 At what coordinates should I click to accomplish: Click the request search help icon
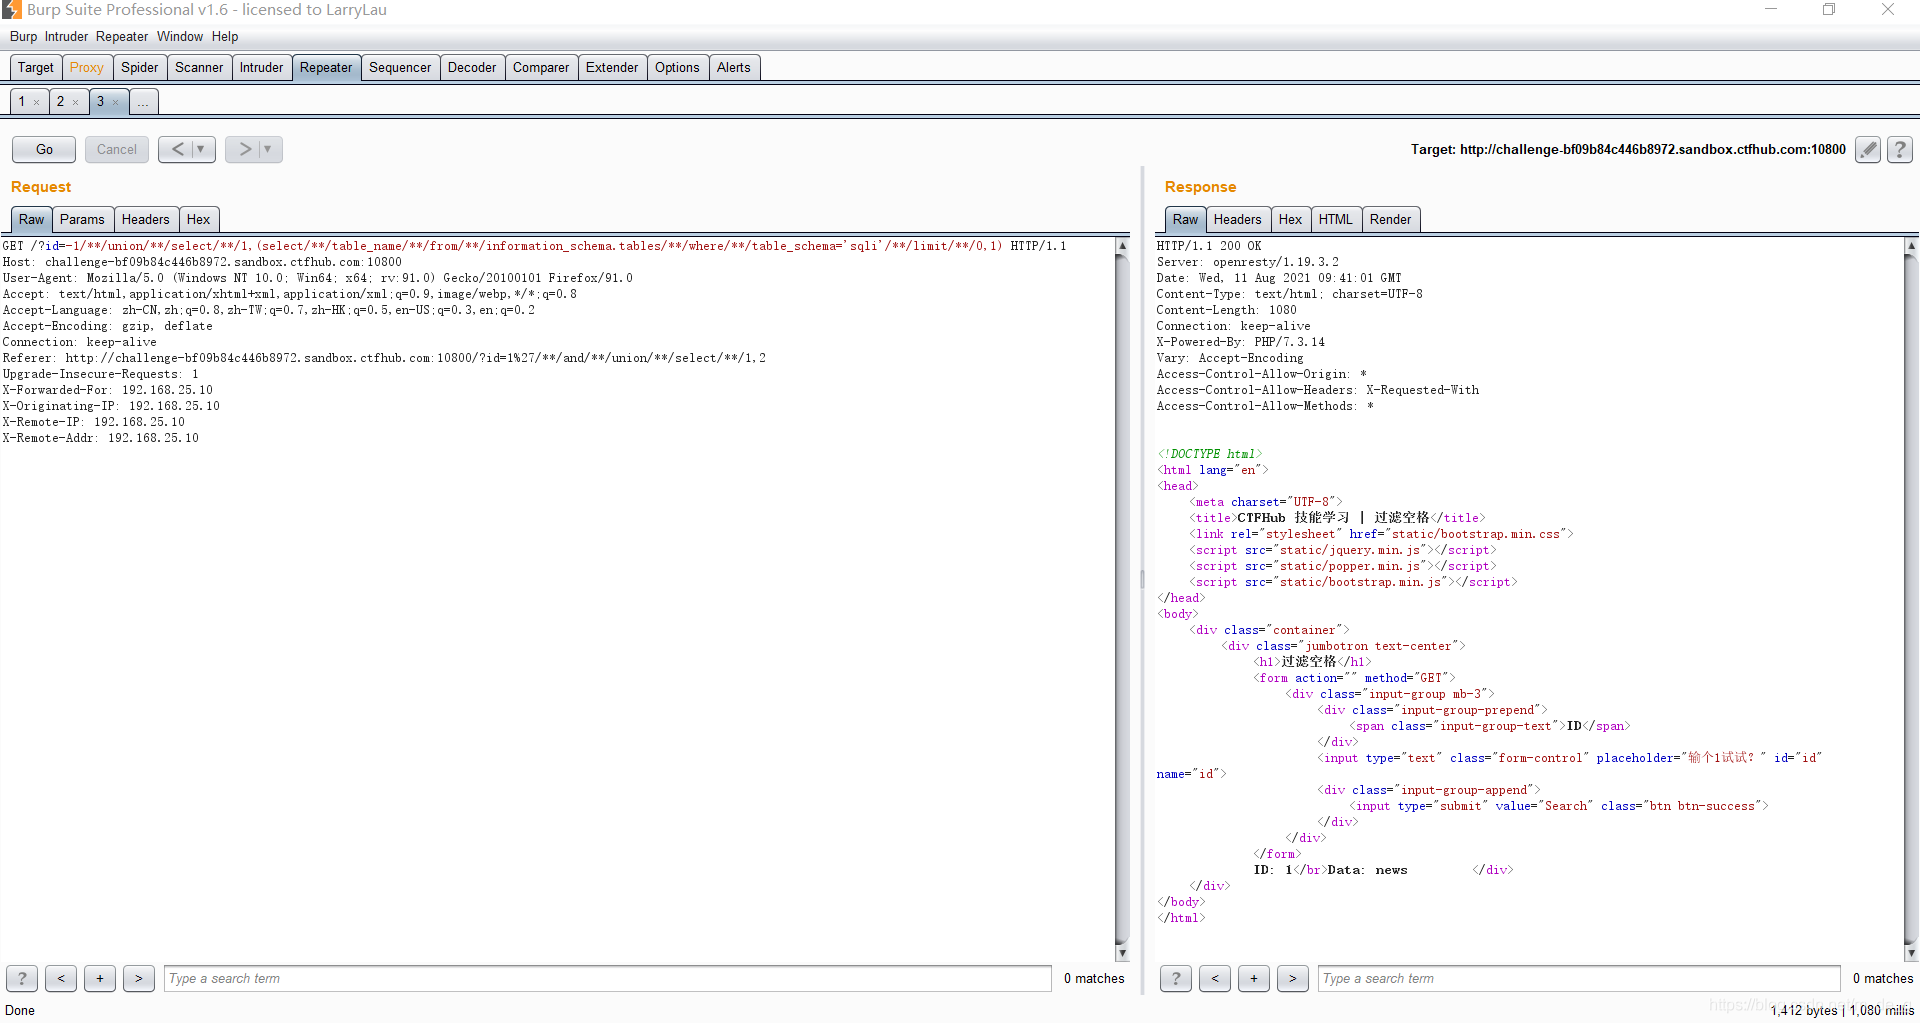[x=22, y=979]
